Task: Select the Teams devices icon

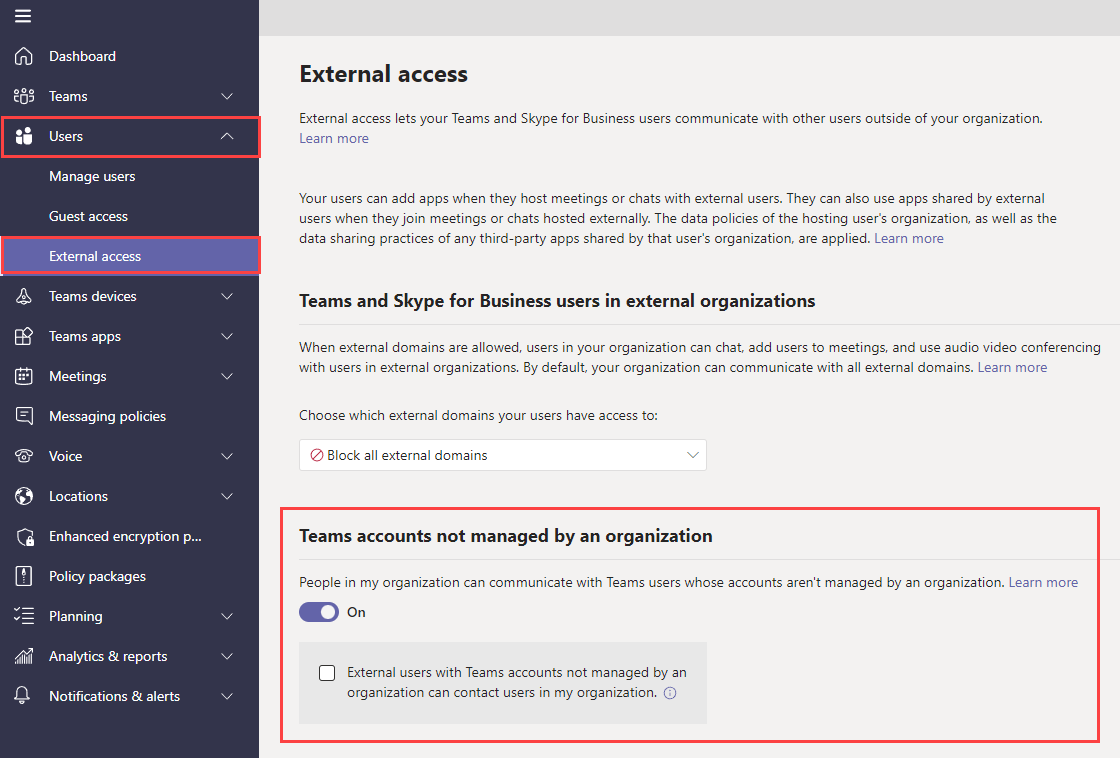Action: 22,296
